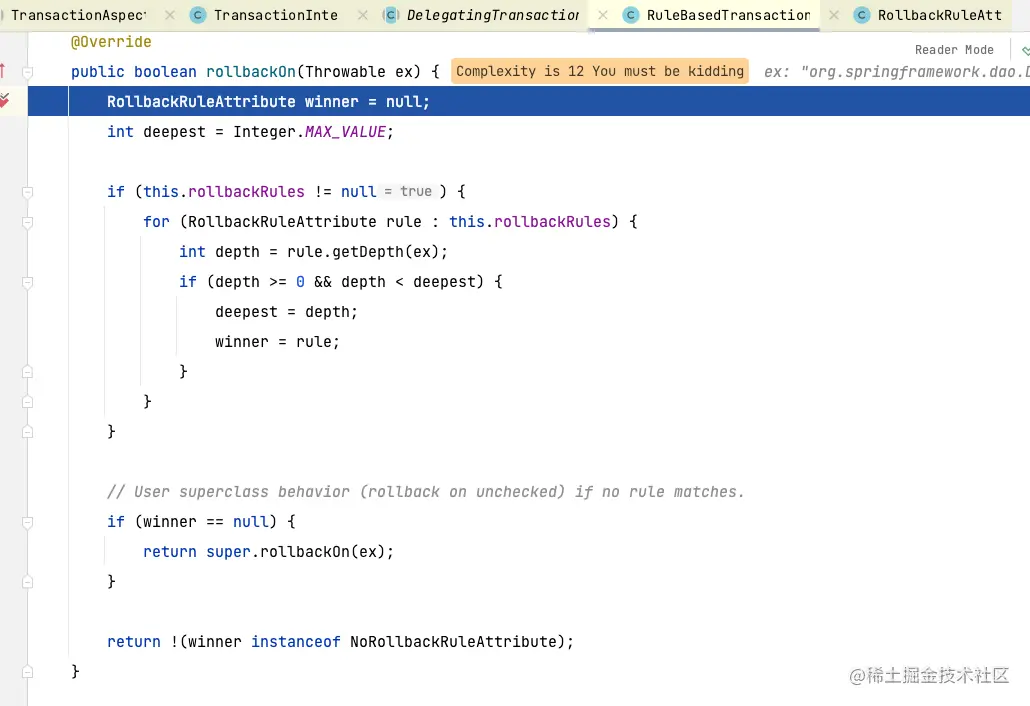This screenshot has width=1030, height=706.
Task: Click the class icon on TransactionInte tab
Action: point(198,15)
